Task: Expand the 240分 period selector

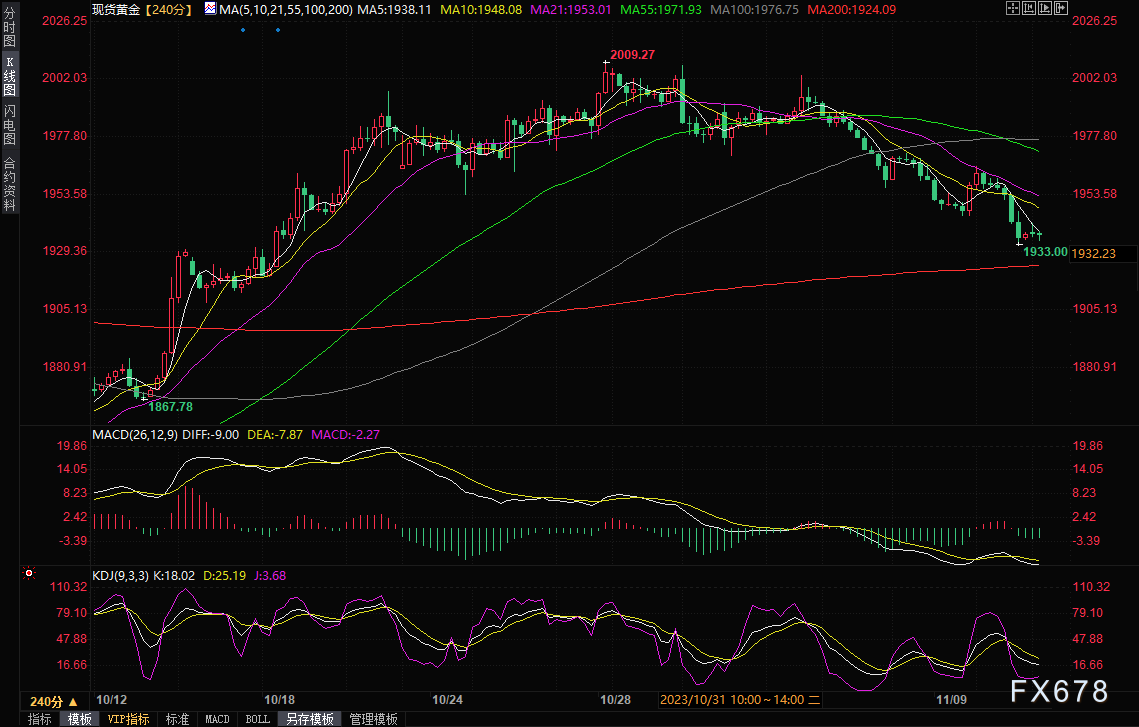Action: point(54,701)
